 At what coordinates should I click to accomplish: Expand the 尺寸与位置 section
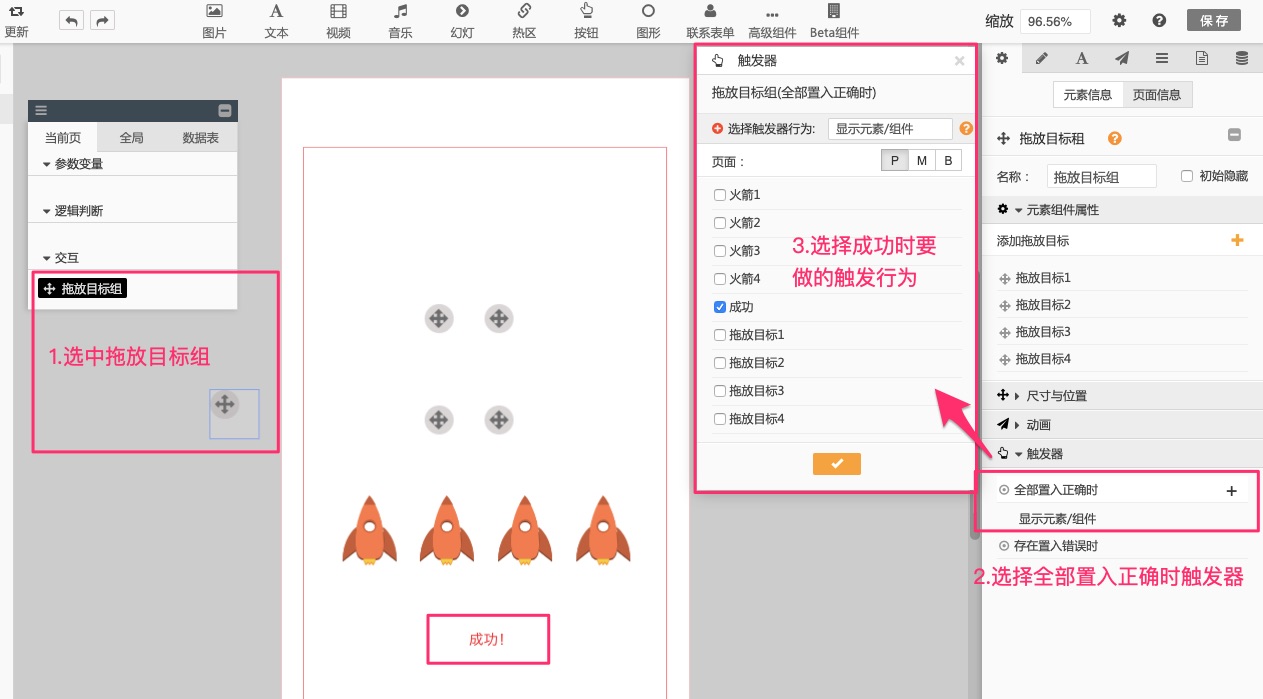1057,396
